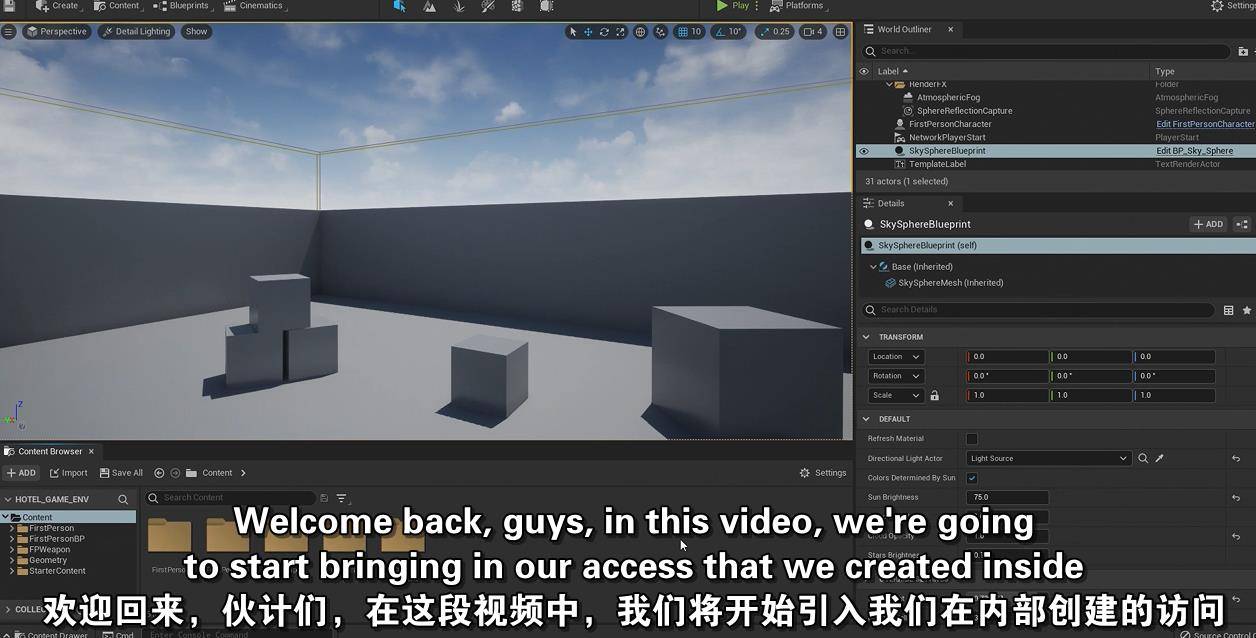Open editor Settings gear at top right
Image resolution: width=1256 pixels, height=638 pixels.
1232,6
